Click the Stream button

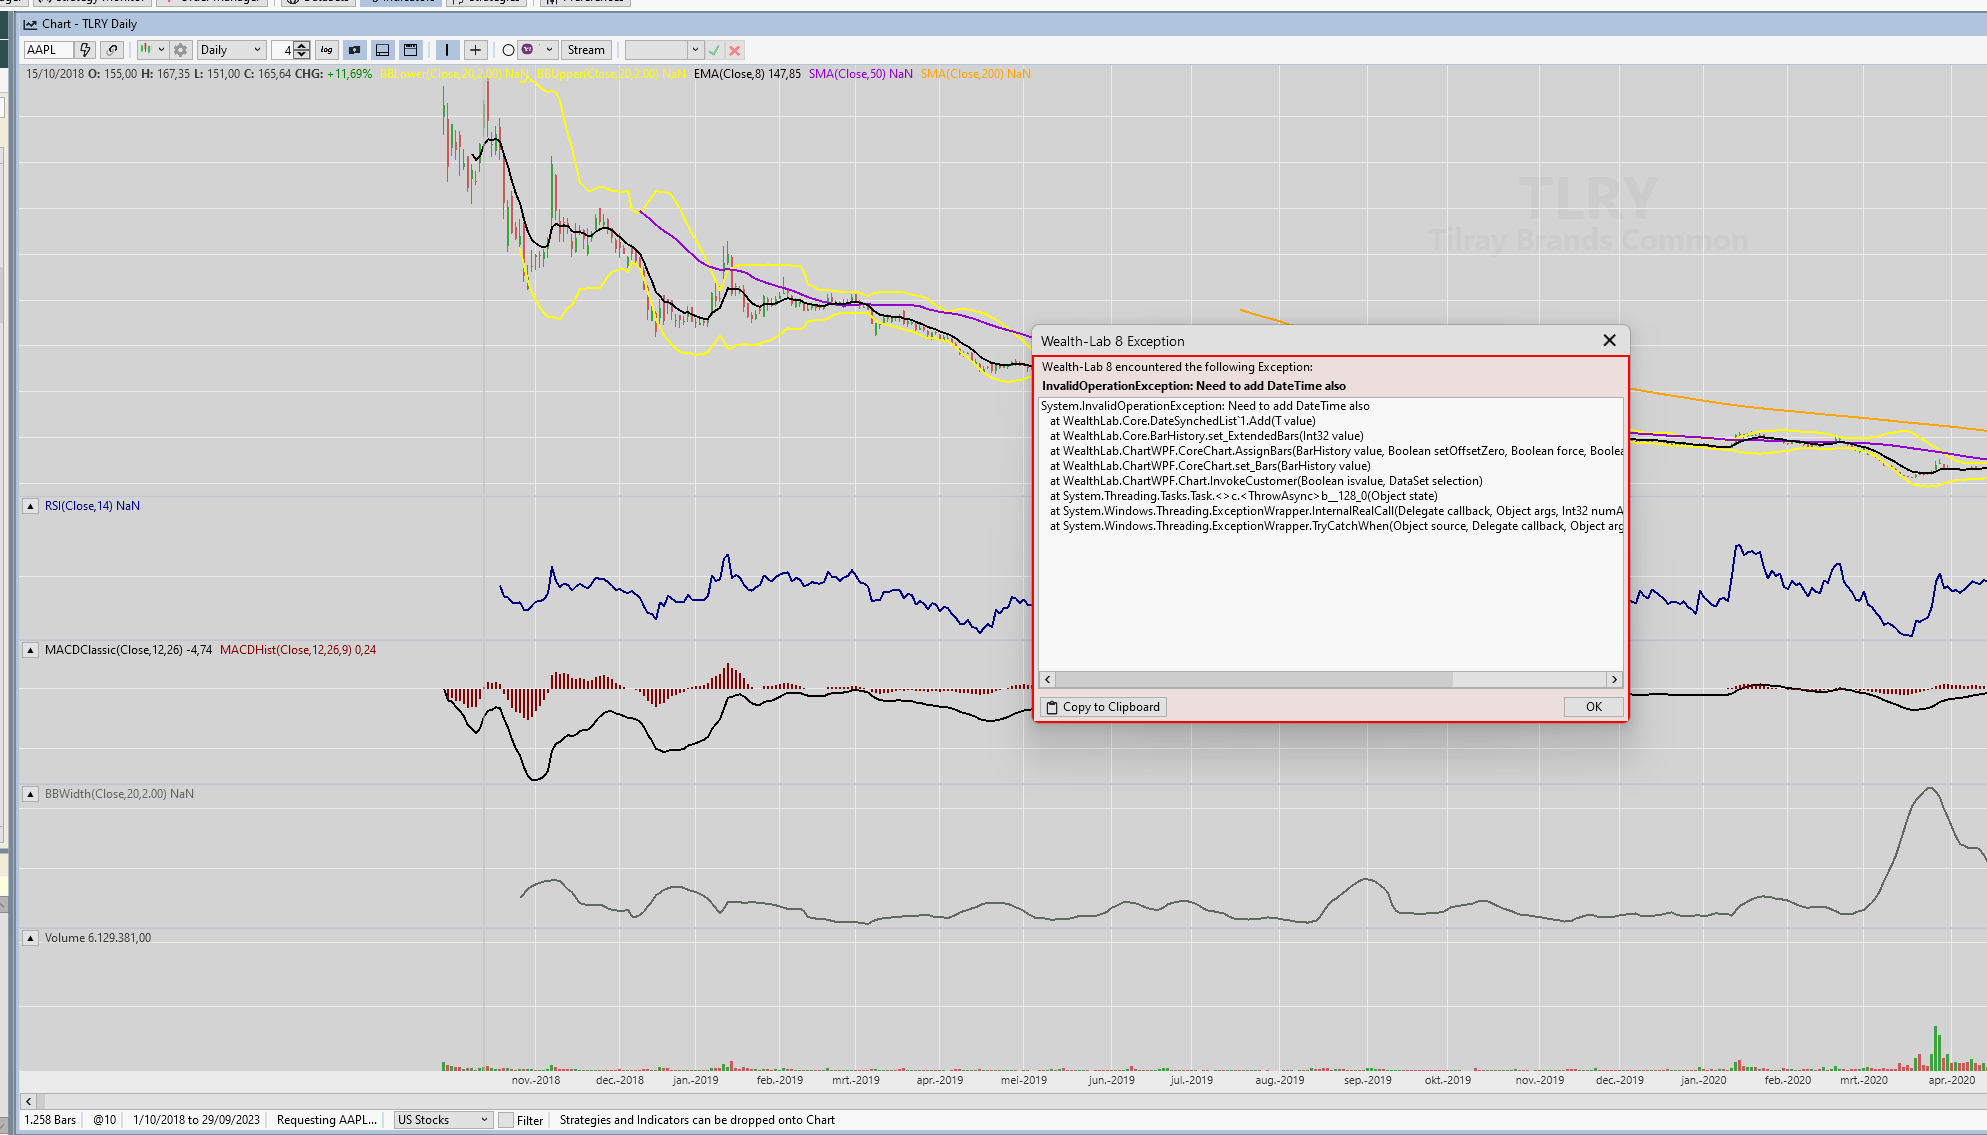tap(586, 49)
